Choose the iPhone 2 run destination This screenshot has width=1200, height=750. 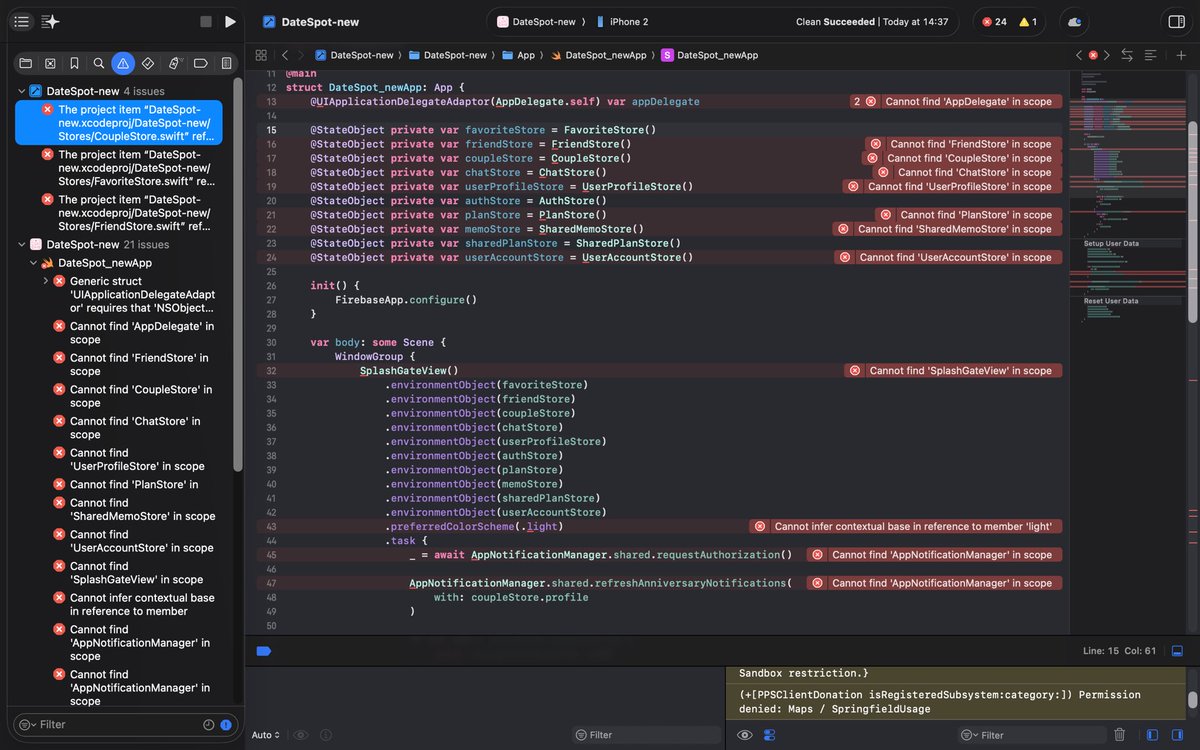tap(621, 22)
